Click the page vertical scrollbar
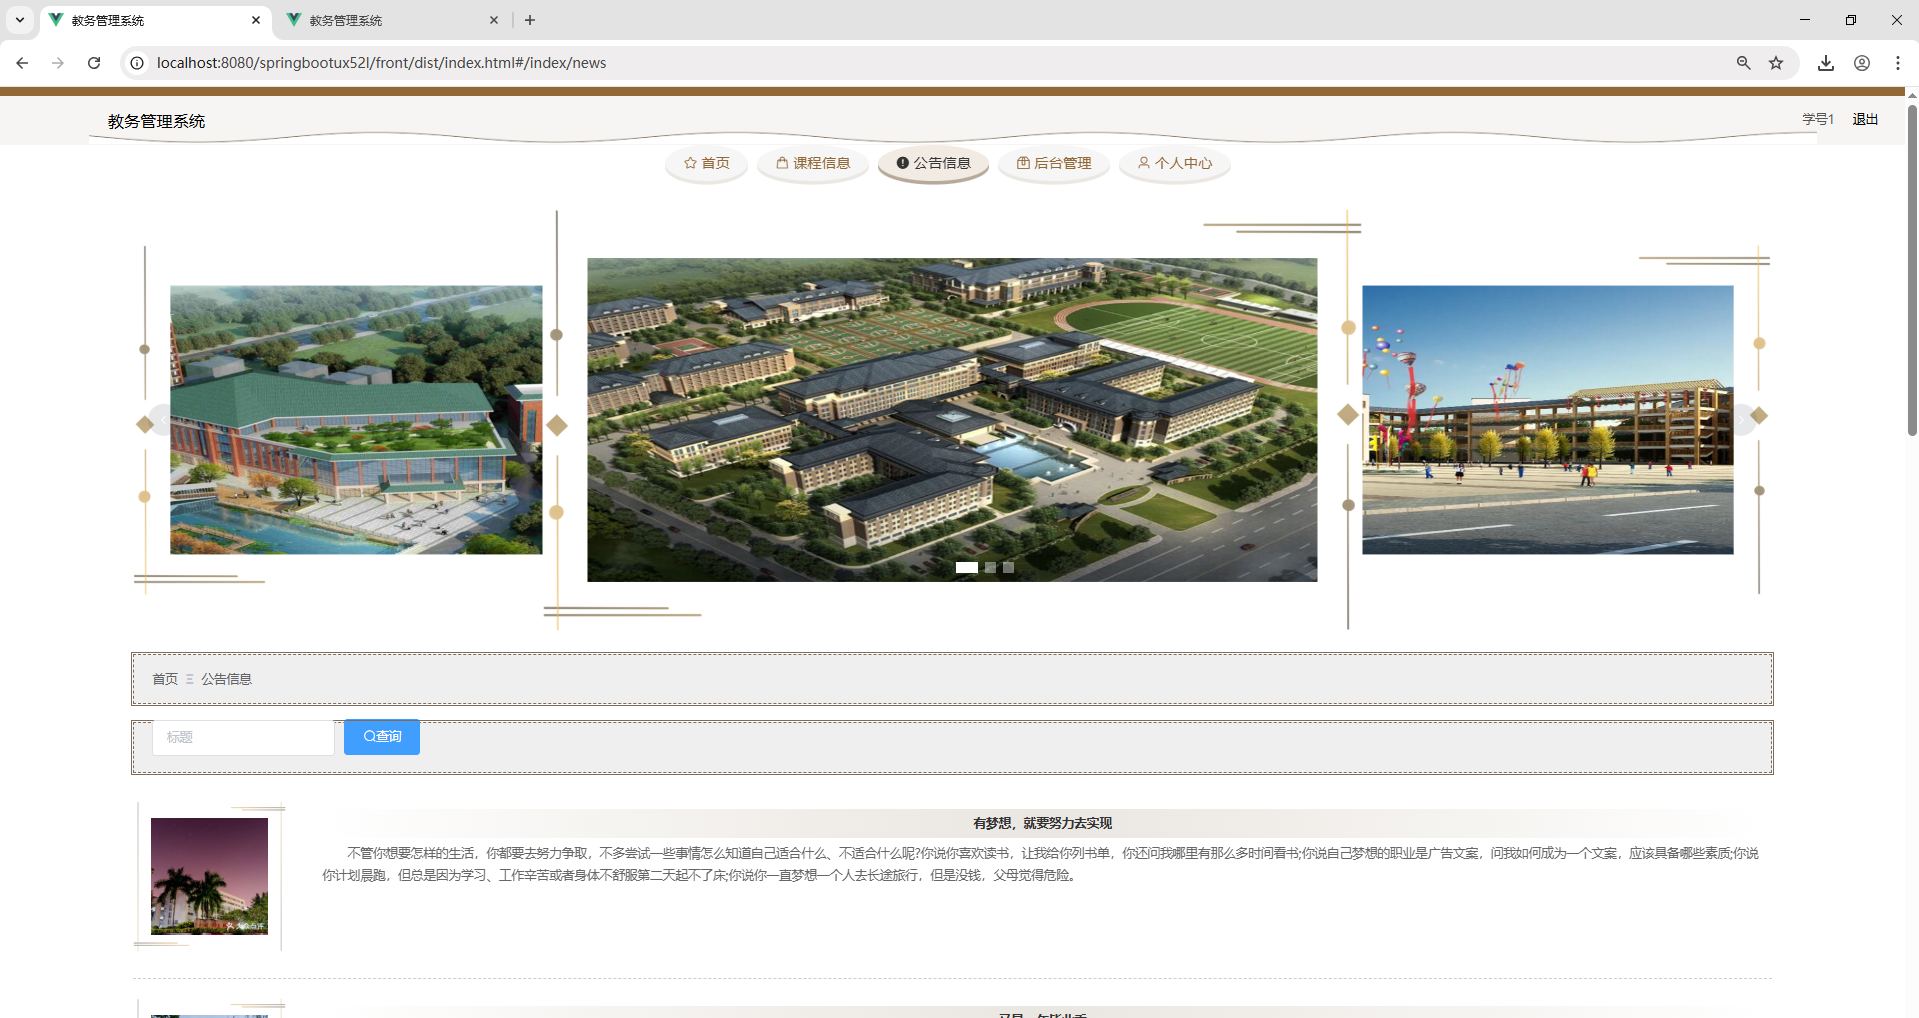1919x1018 pixels. click(1912, 270)
